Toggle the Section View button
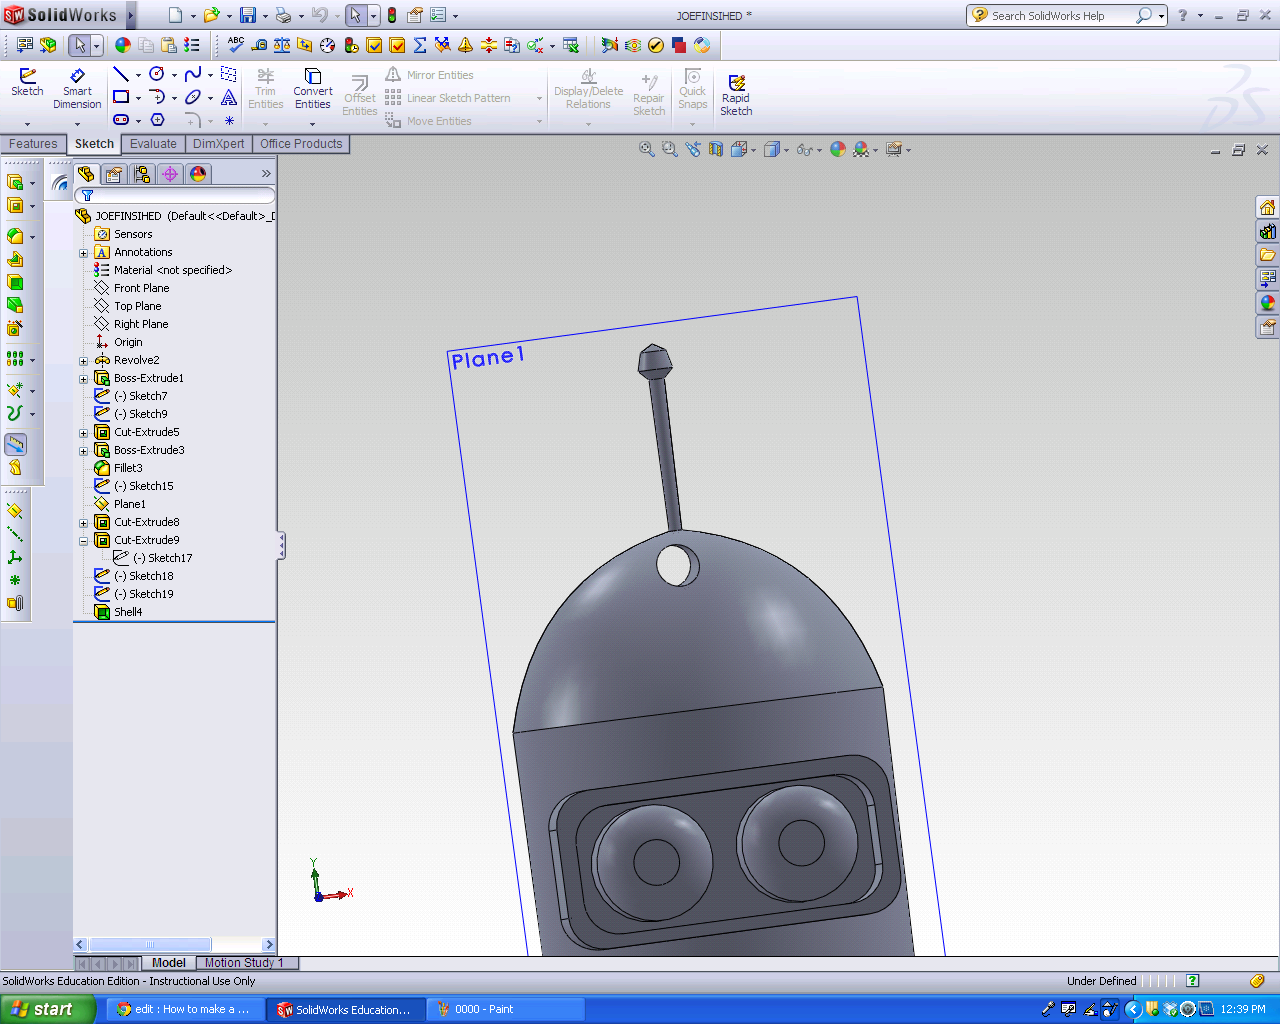Viewport: 1280px width, 1024px height. 716,149
